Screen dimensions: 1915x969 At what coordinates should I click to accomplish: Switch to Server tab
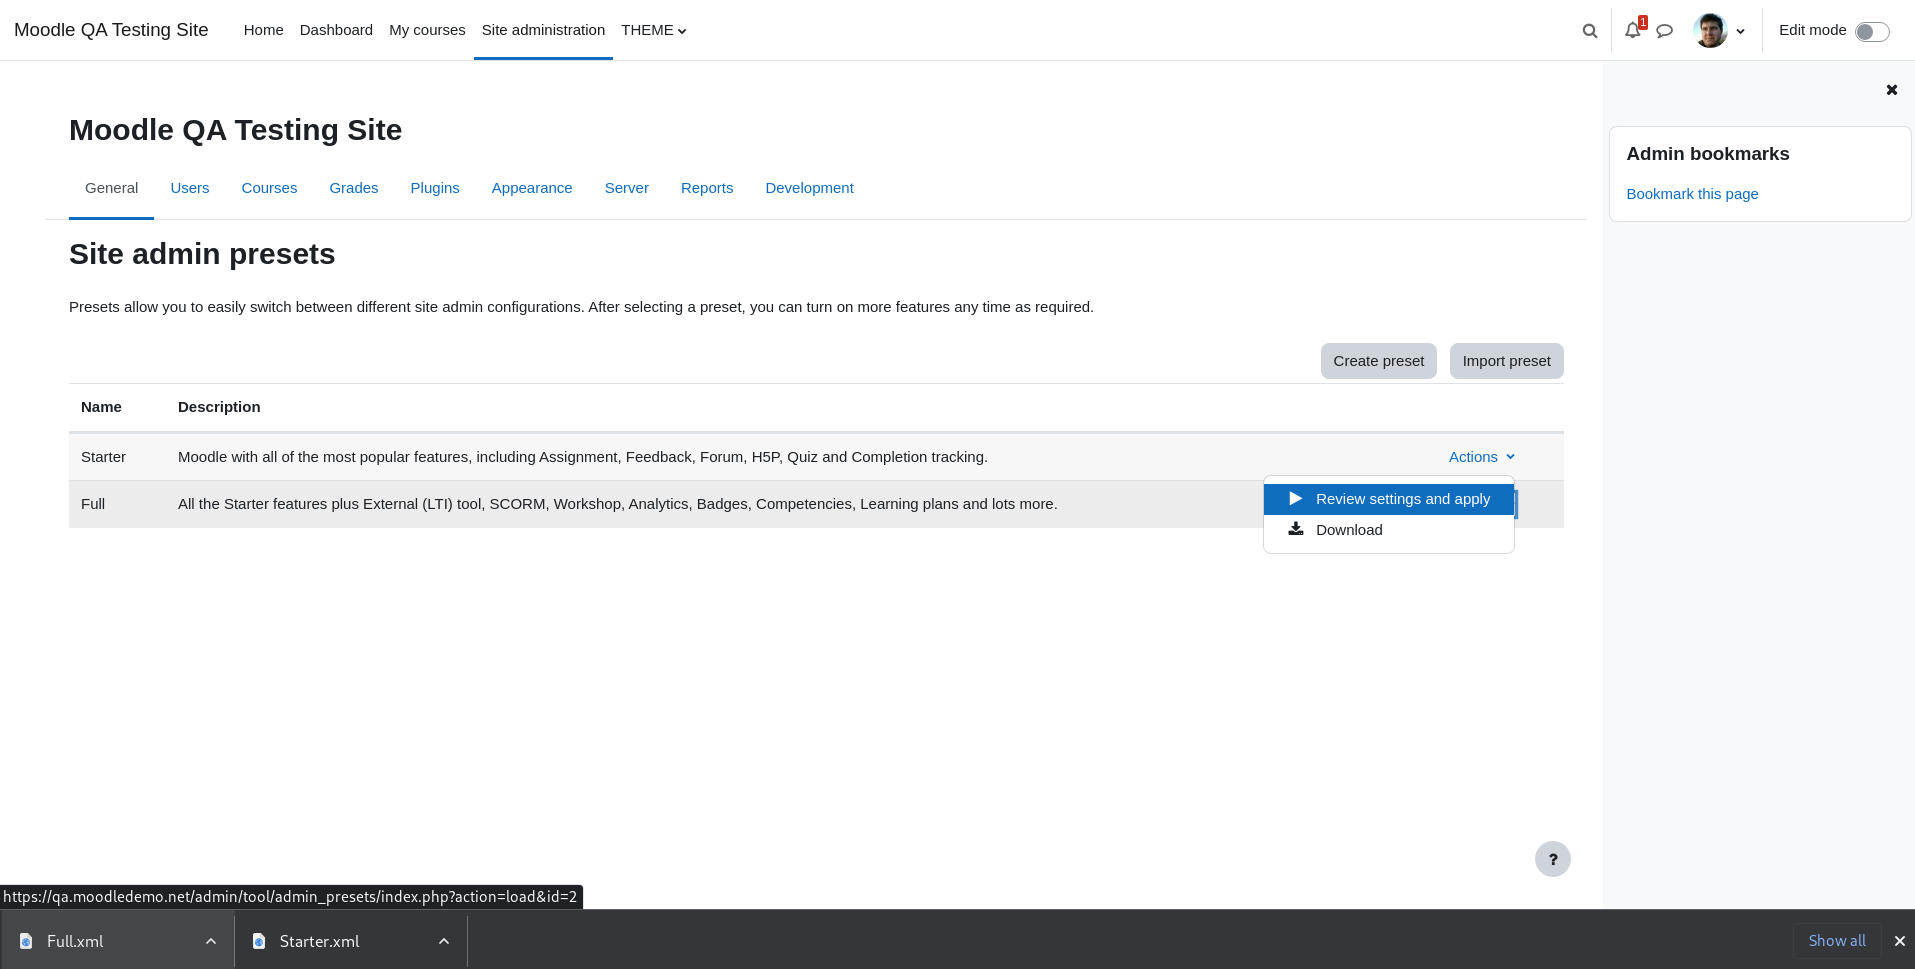click(x=627, y=188)
